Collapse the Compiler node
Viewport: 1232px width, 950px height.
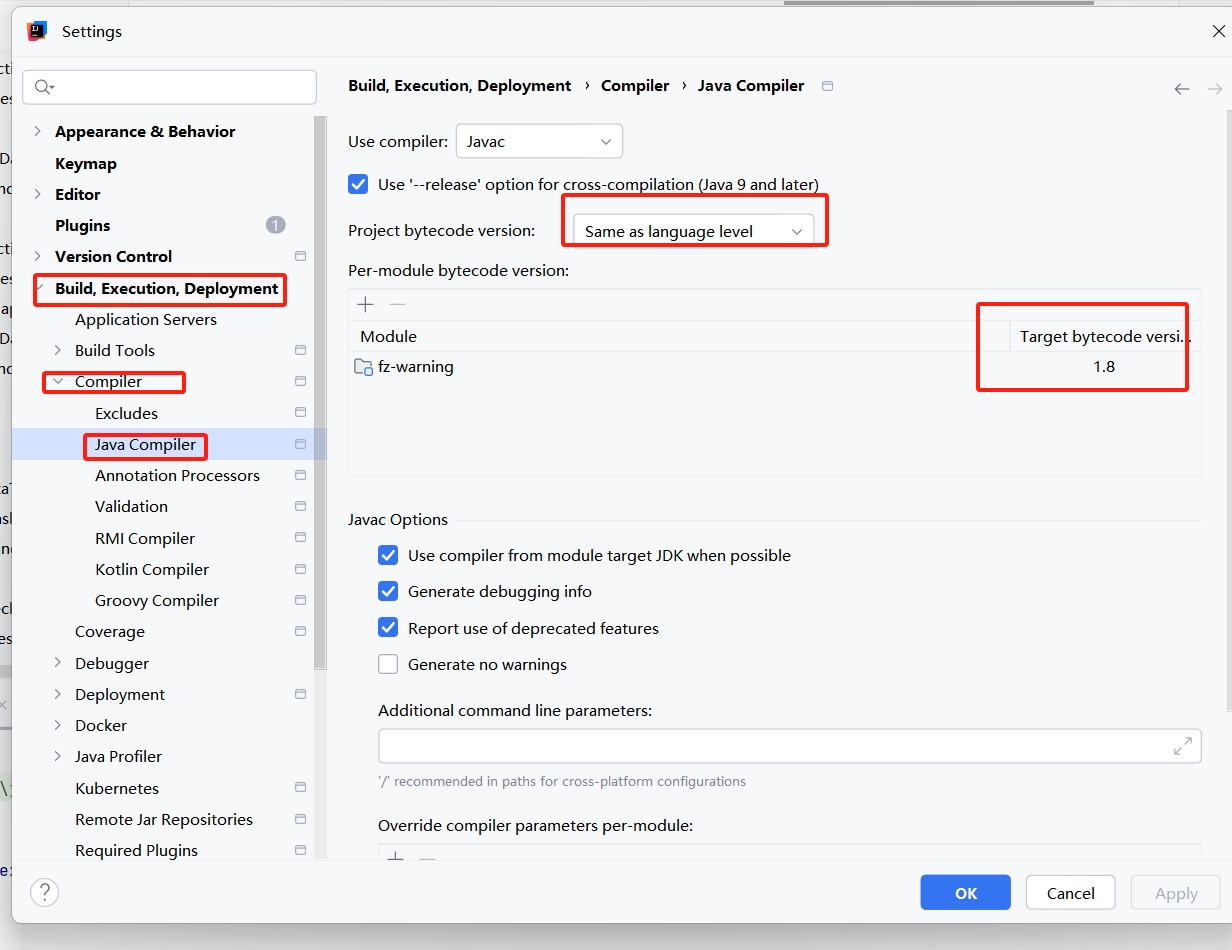(x=58, y=381)
